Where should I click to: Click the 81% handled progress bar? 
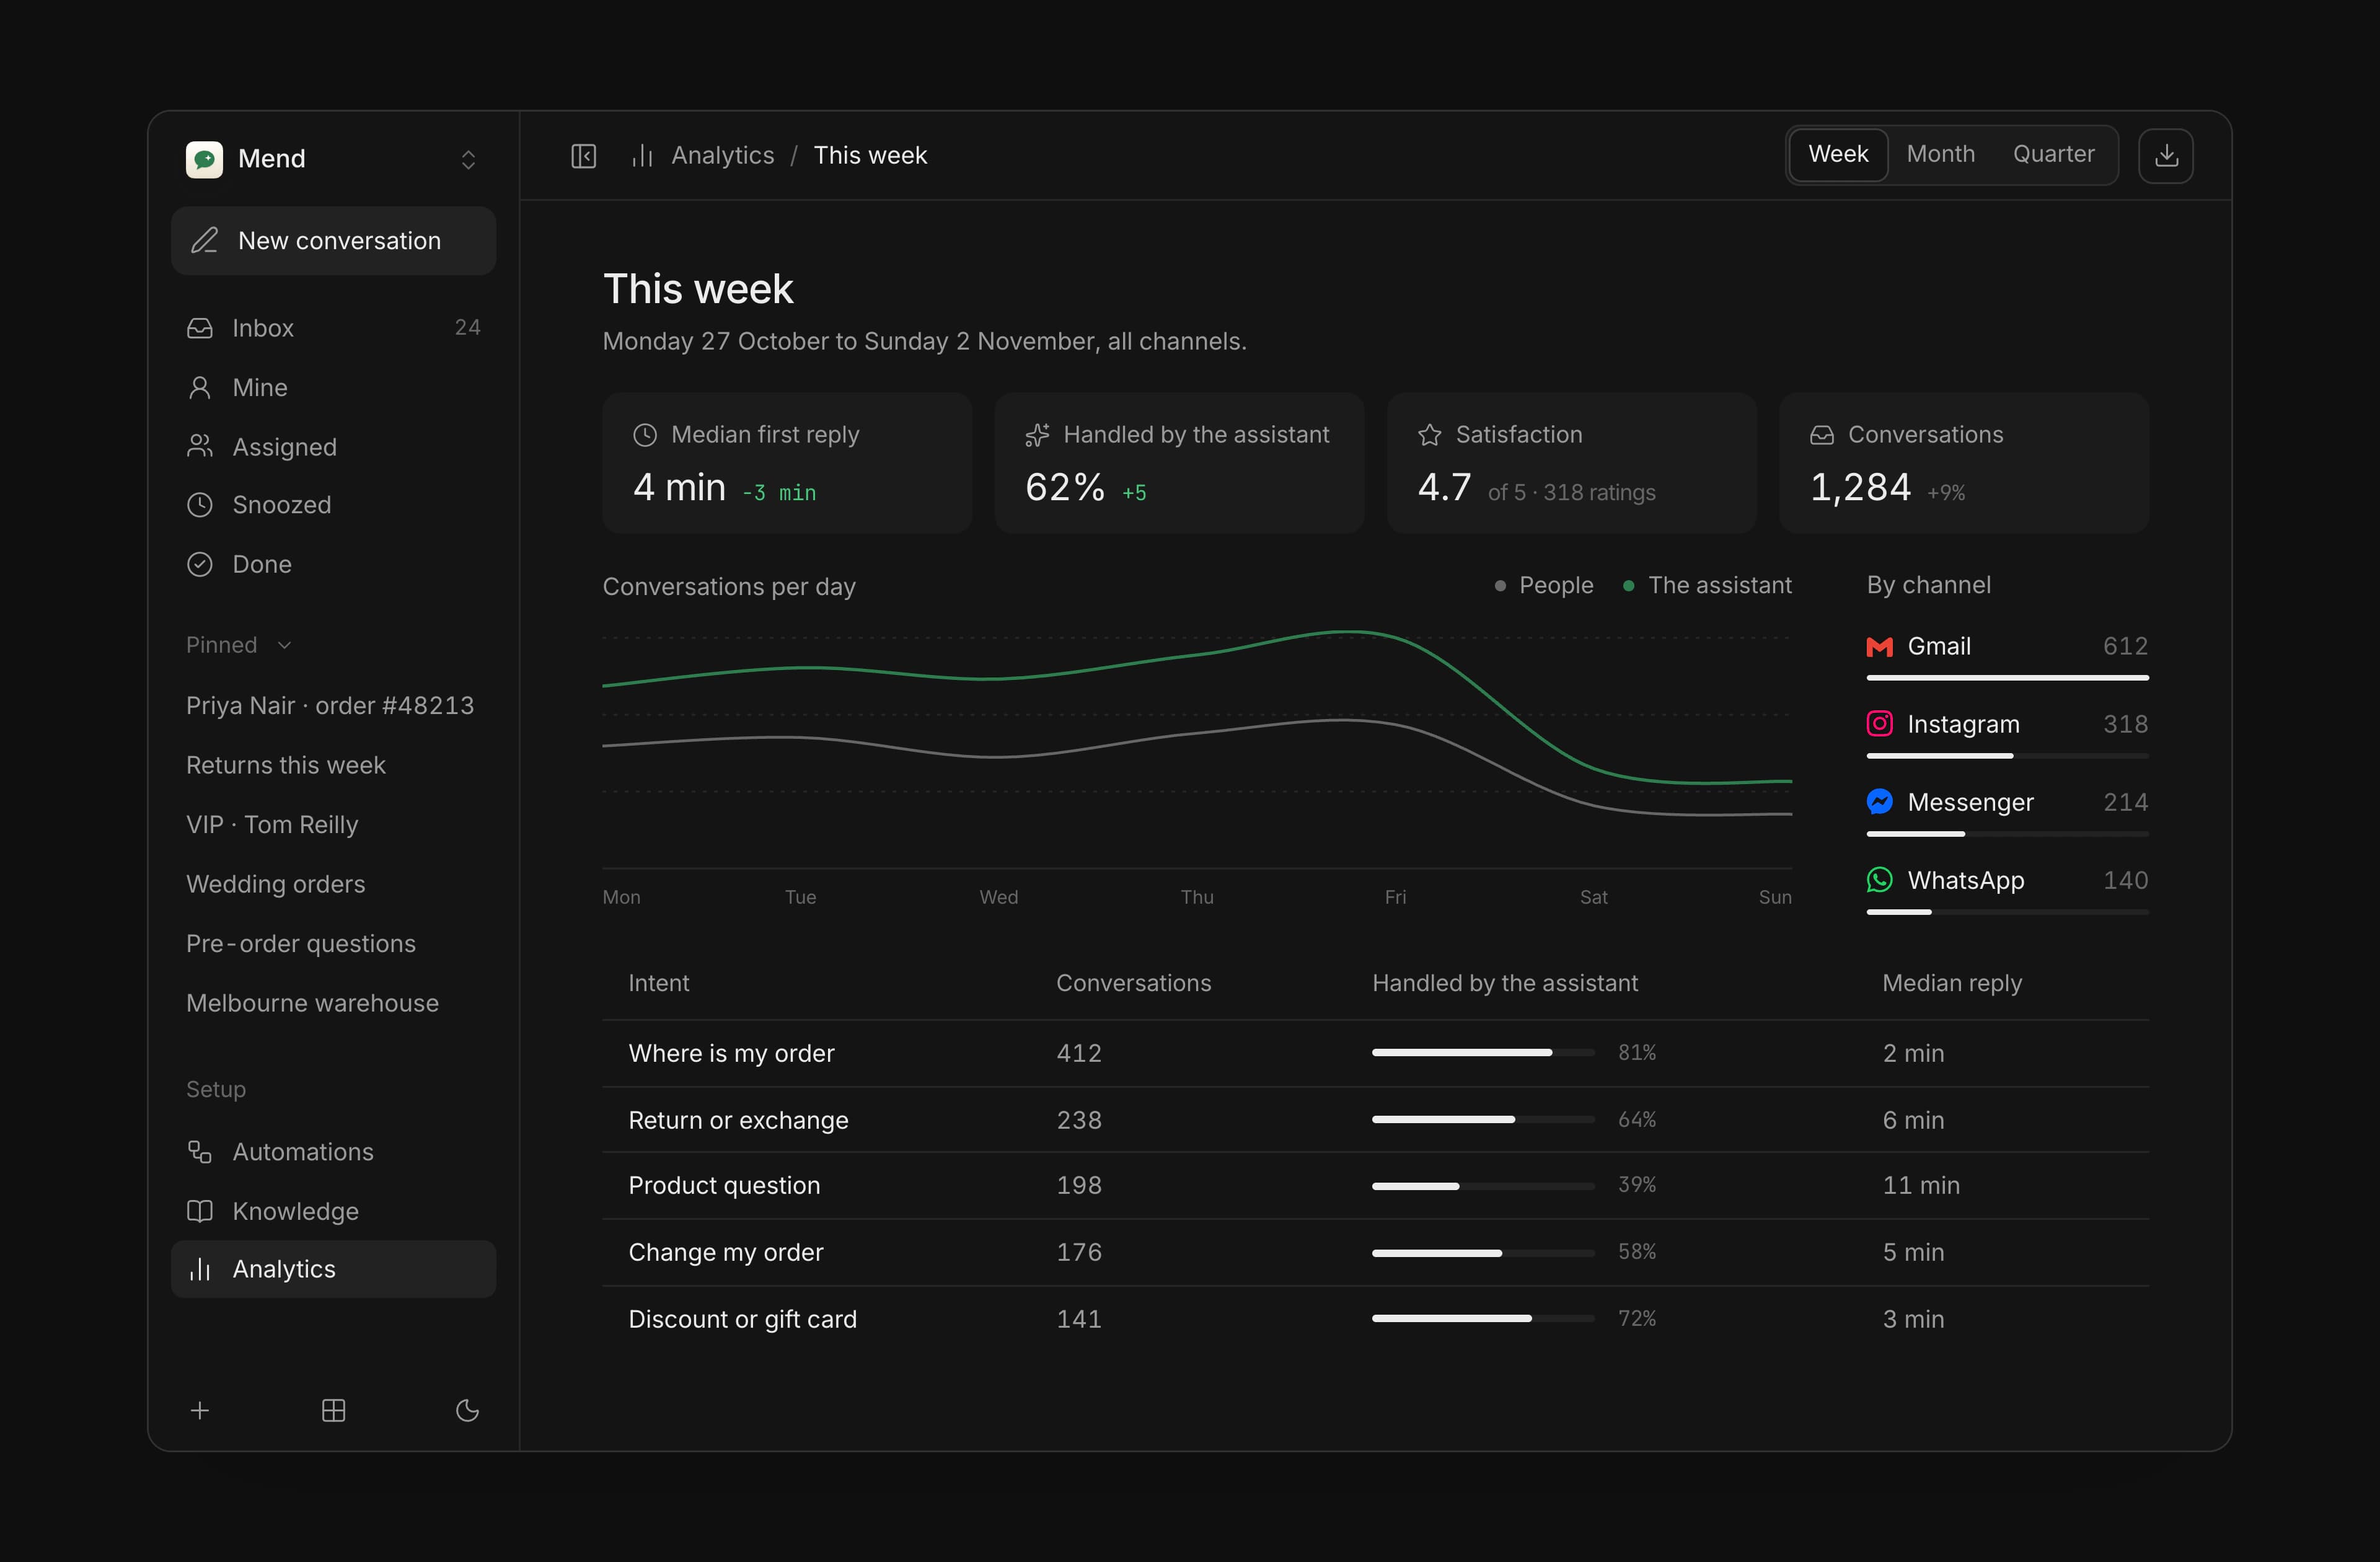tap(1483, 1053)
